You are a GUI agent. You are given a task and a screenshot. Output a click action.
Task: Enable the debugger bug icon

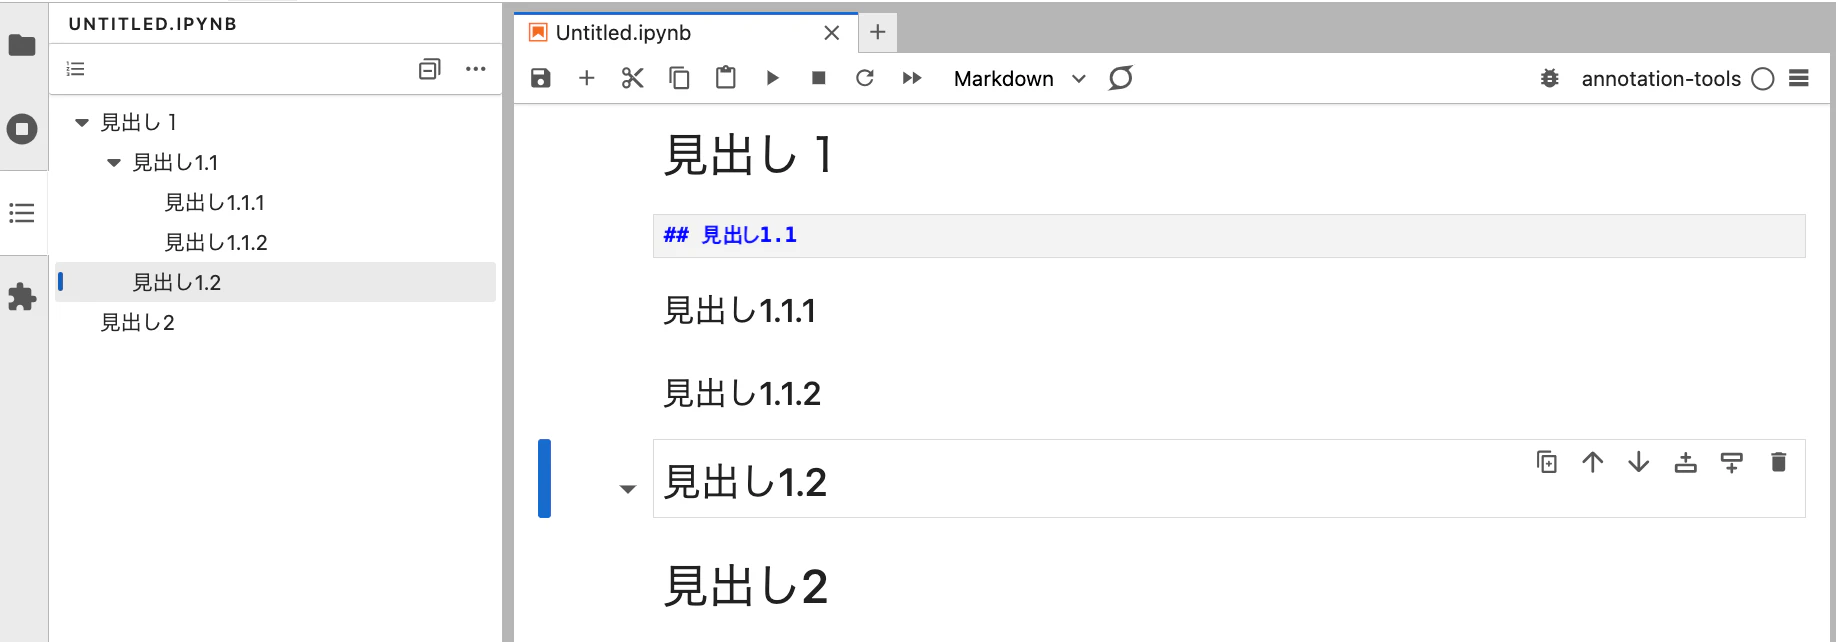(1550, 78)
